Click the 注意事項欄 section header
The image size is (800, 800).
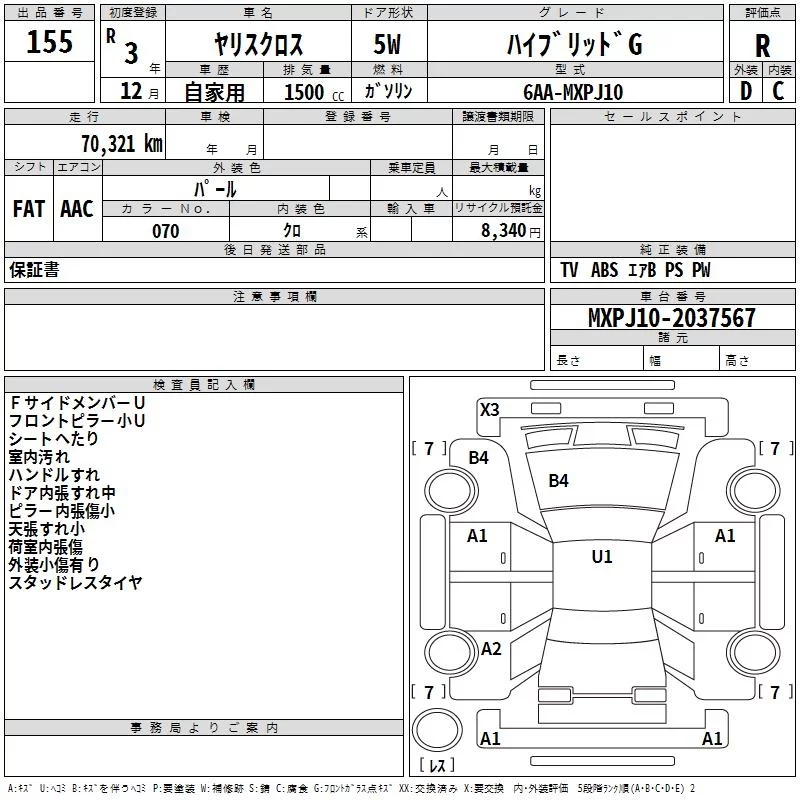[x=274, y=296]
